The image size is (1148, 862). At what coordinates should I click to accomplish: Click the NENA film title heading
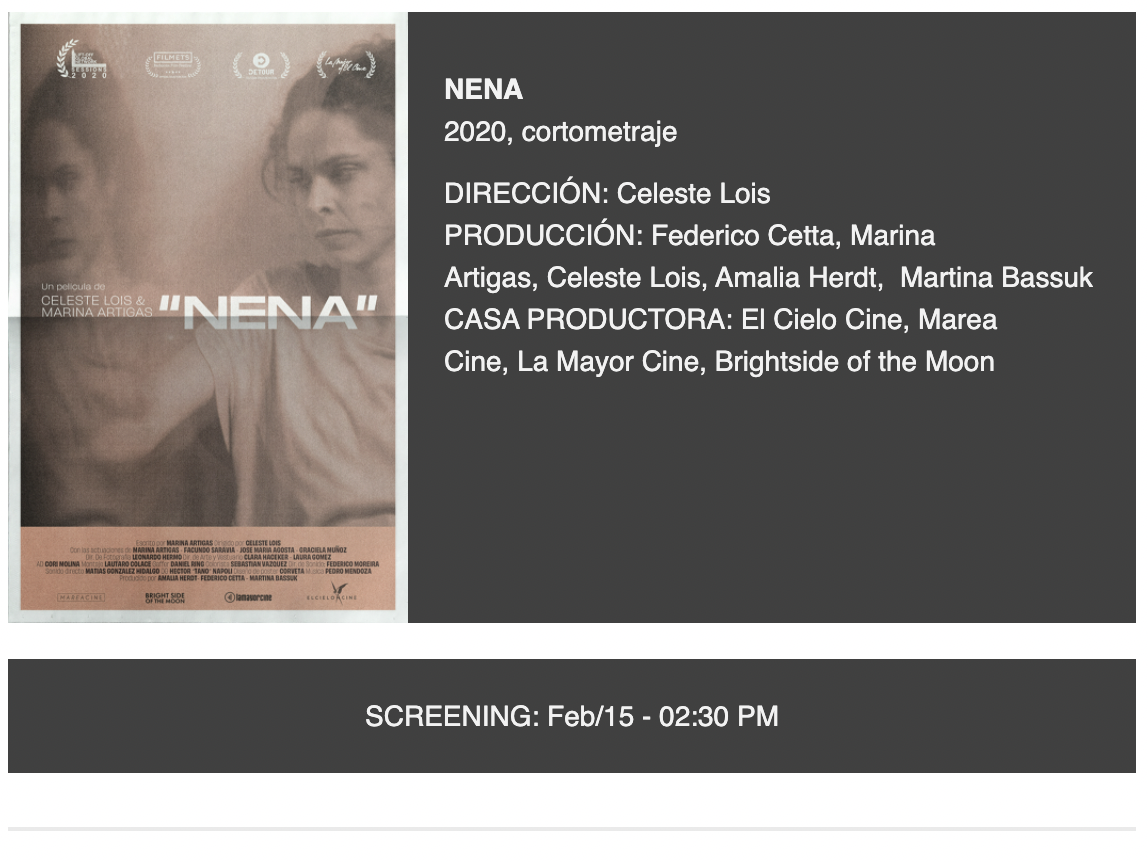coord(483,89)
